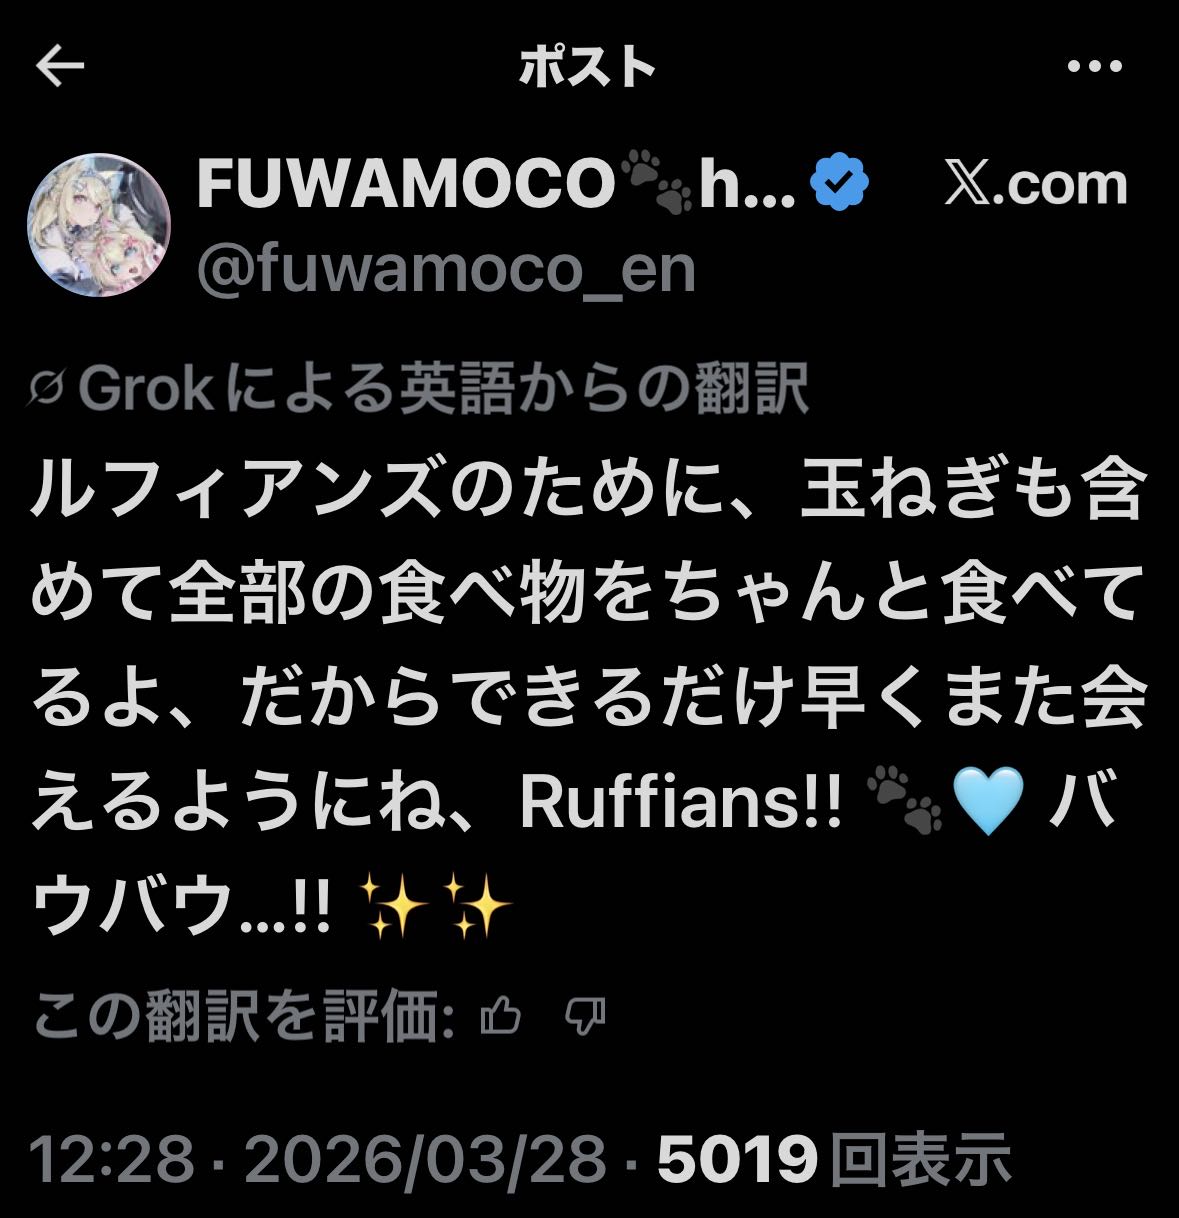Rate the translation with thumbs down

pos(585,1017)
